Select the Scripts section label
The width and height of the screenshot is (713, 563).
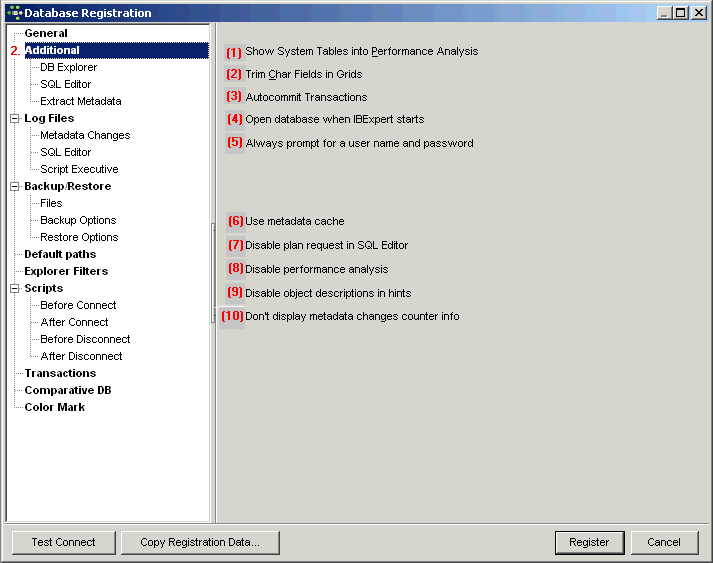(44, 288)
